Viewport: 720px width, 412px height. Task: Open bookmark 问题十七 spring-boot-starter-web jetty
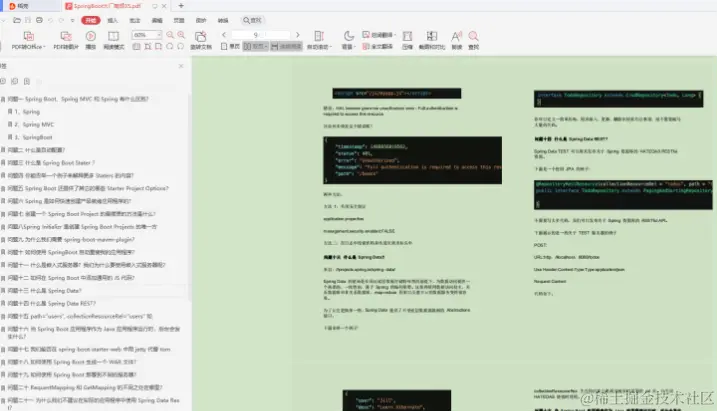point(89,350)
